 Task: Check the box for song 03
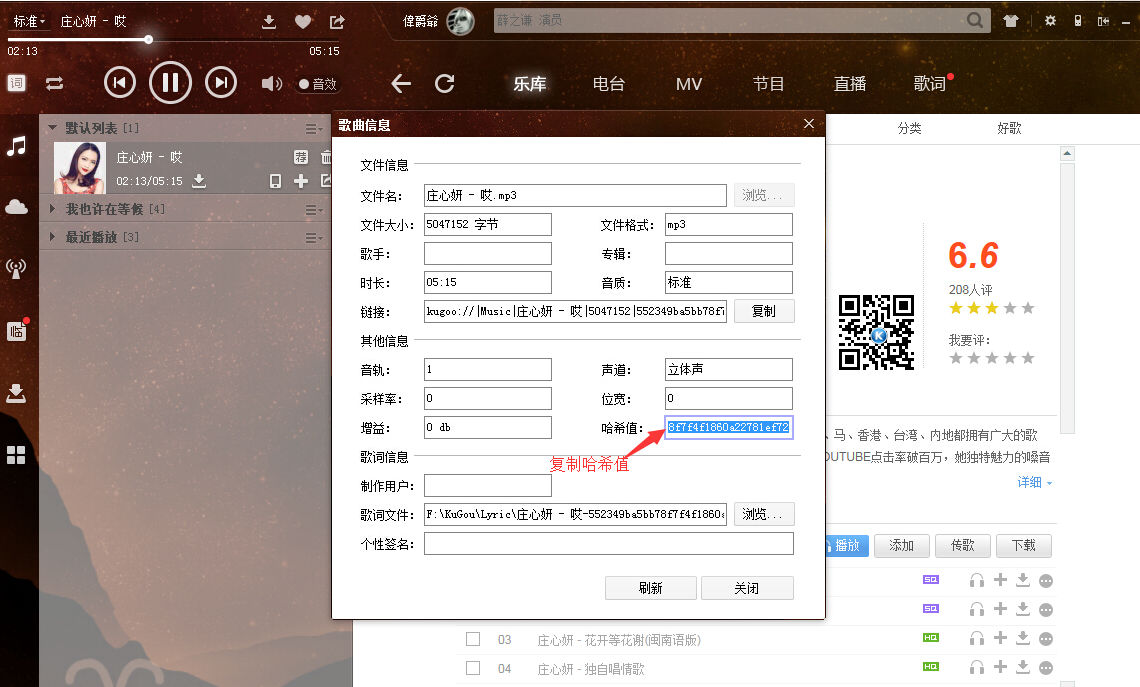tap(473, 639)
